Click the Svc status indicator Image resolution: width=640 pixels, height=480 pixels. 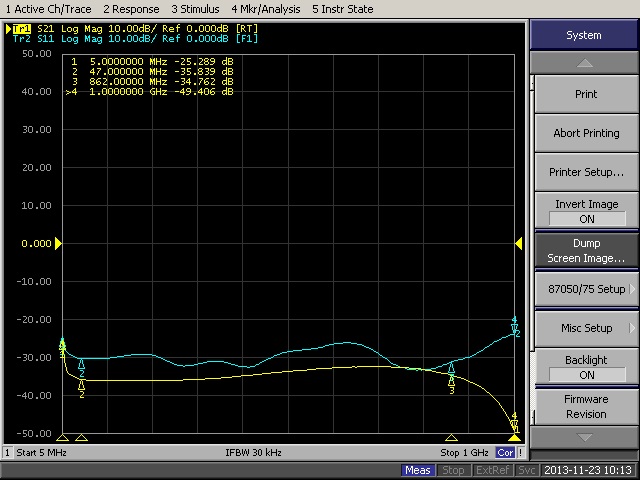click(527, 471)
